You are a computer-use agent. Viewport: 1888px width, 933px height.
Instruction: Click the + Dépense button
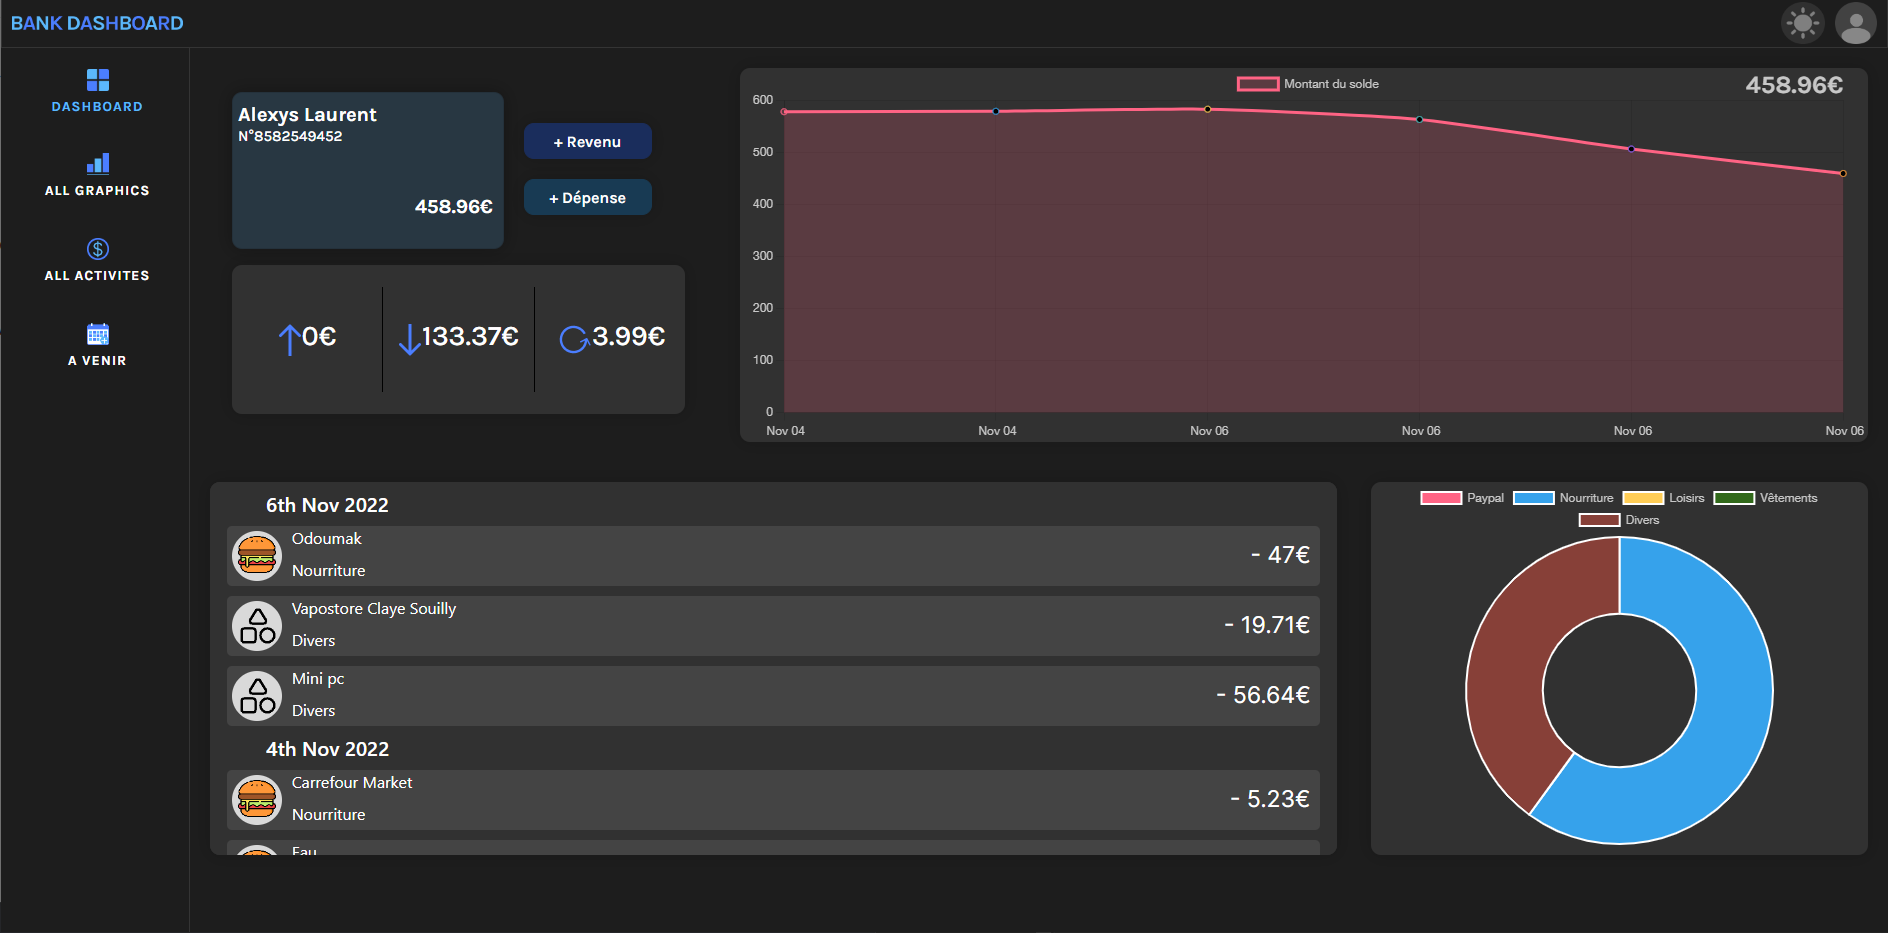(587, 197)
